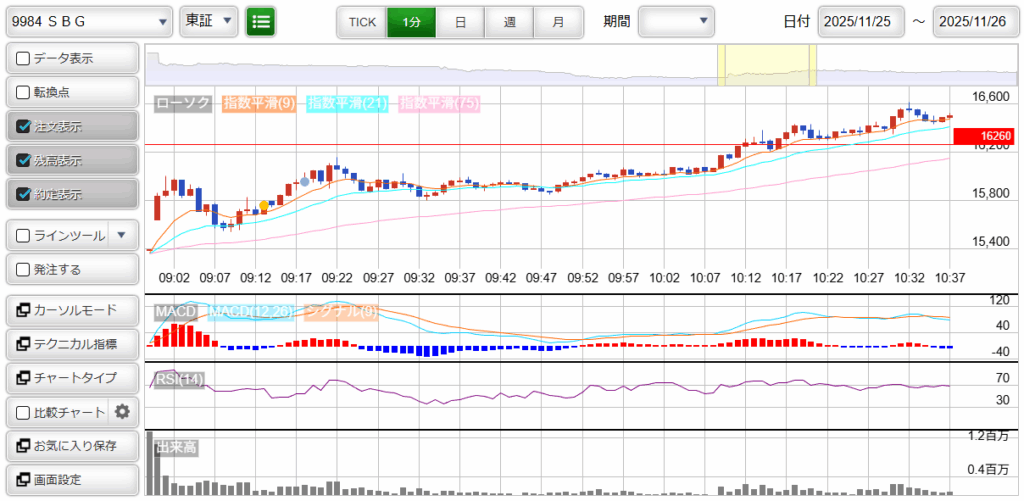1024x501 pixels.
Task: Enable the データ表示 checkbox
Action: tap(24, 58)
